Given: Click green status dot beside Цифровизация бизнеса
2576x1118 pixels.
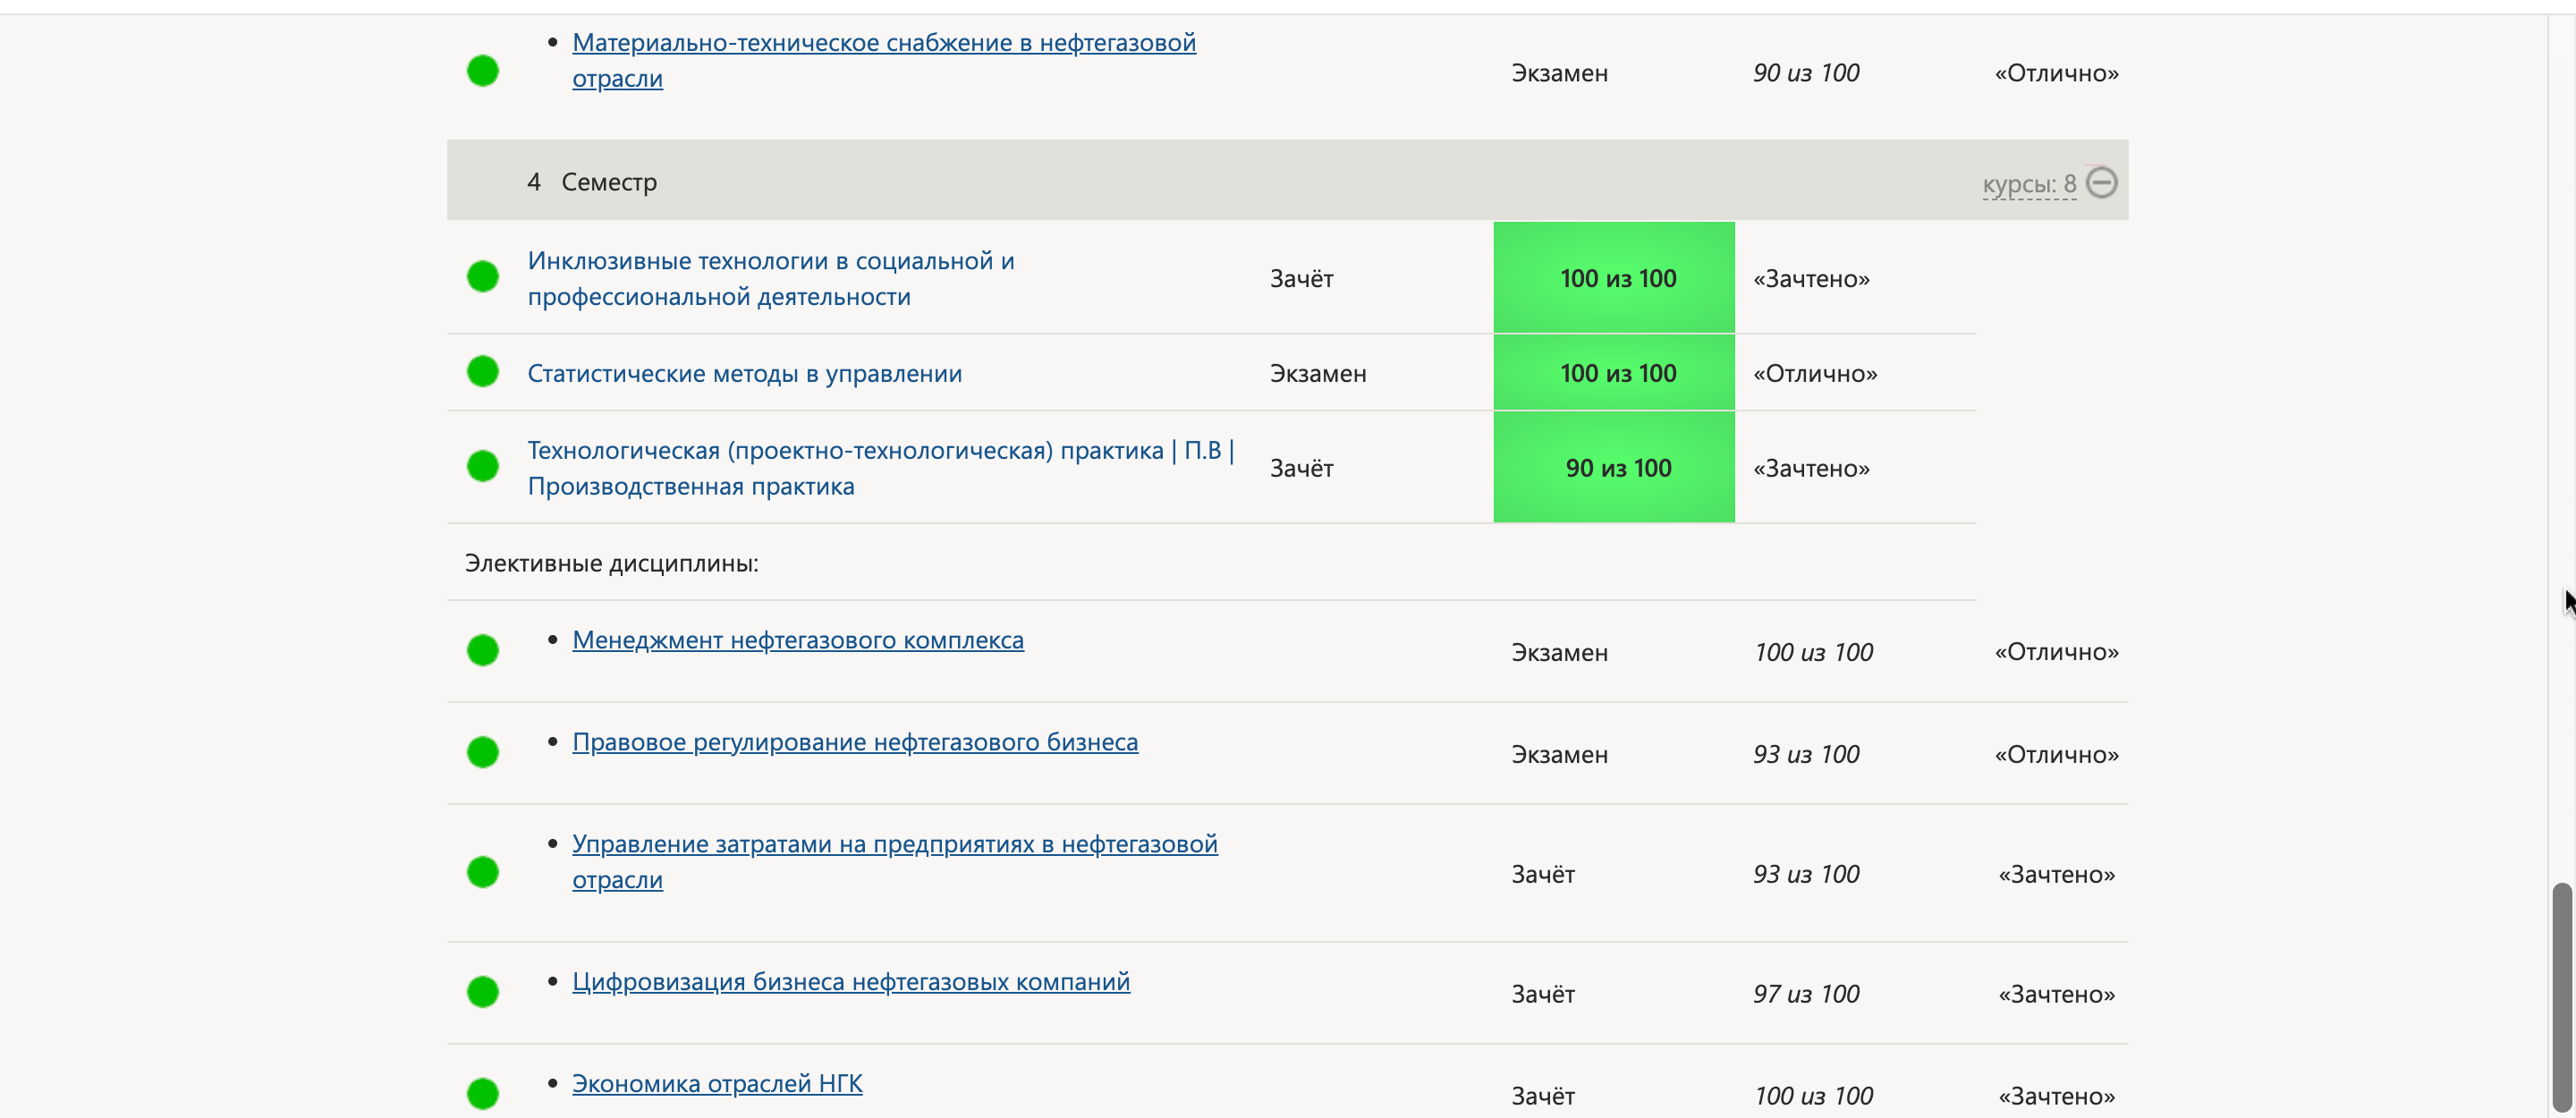Looking at the screenshot, I should (x=483, y=992).
